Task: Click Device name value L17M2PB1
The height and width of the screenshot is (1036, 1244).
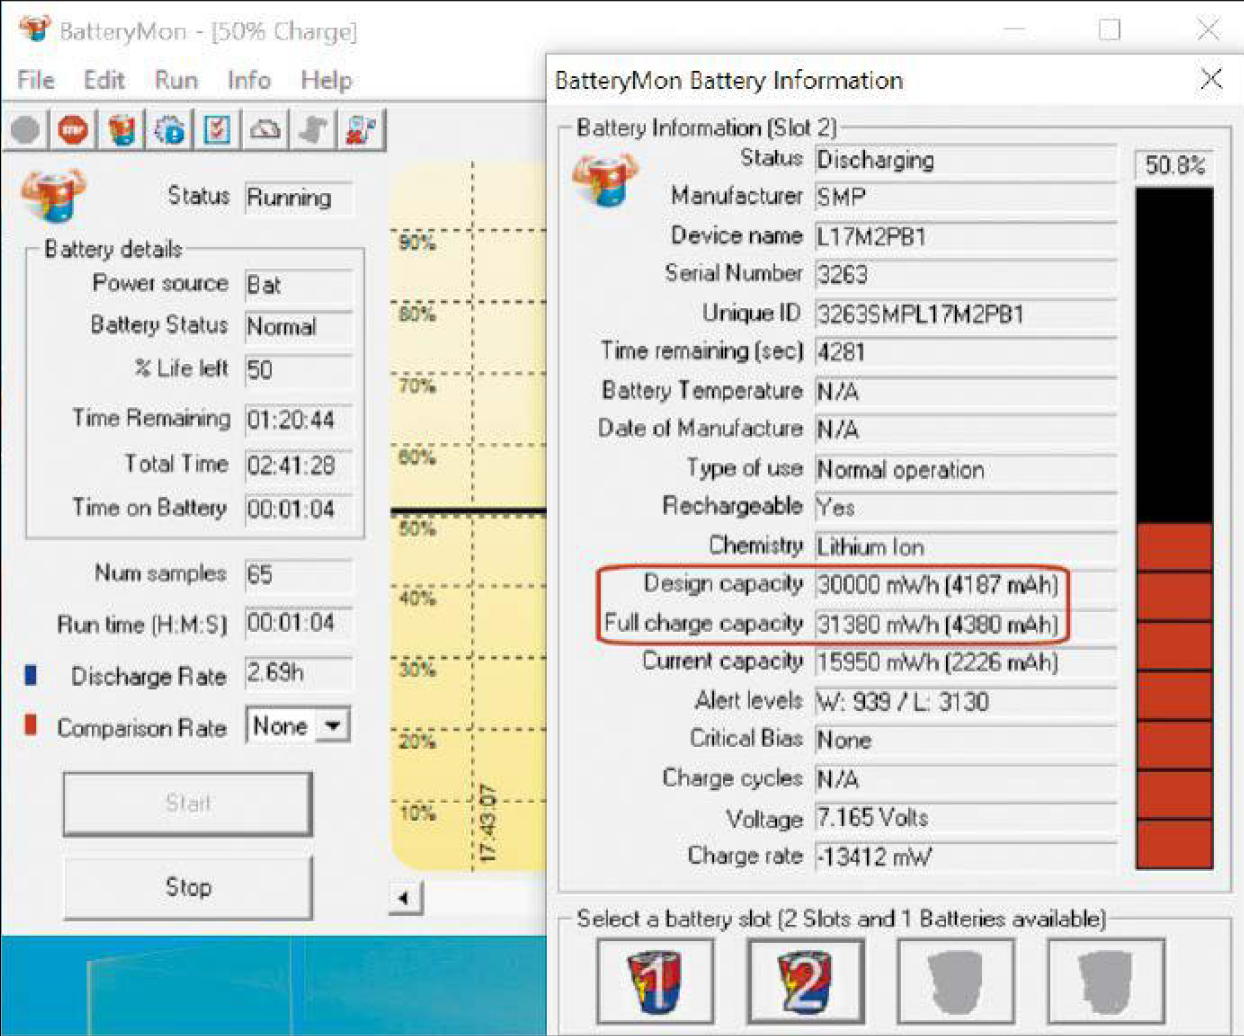Action: coord(966,237)
